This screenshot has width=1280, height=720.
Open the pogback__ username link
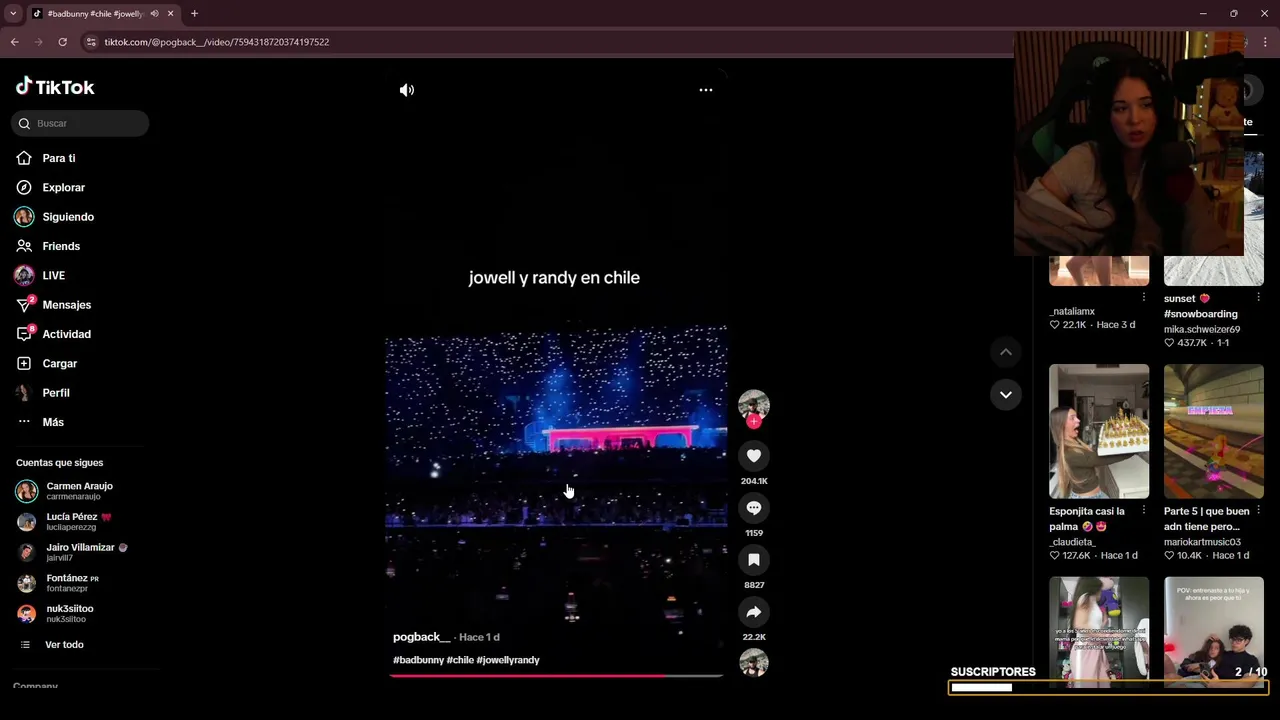(421, 637)
